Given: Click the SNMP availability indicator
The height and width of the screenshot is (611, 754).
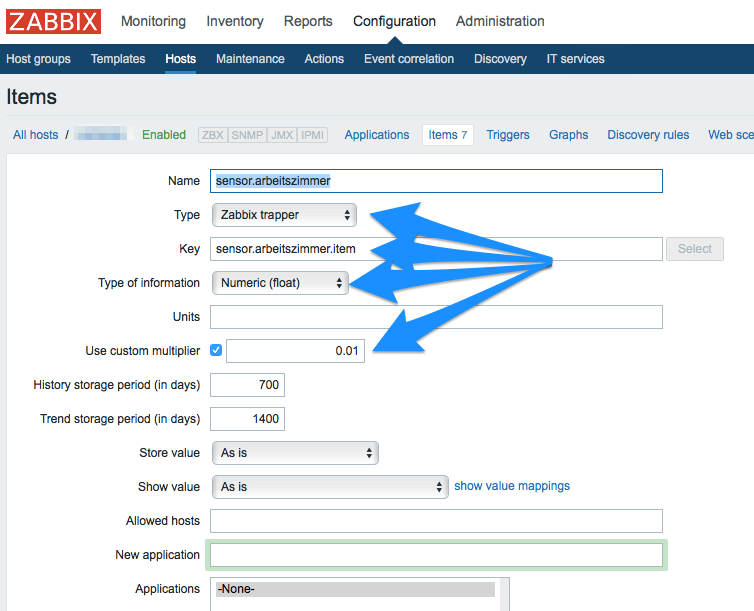Looking at the screenshot, I should coord(247,135).
